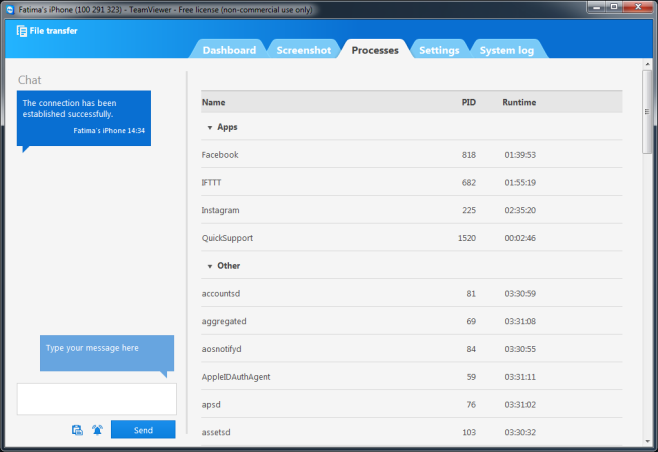
Task: Click runtime 02:35:20
Action: 520,210
